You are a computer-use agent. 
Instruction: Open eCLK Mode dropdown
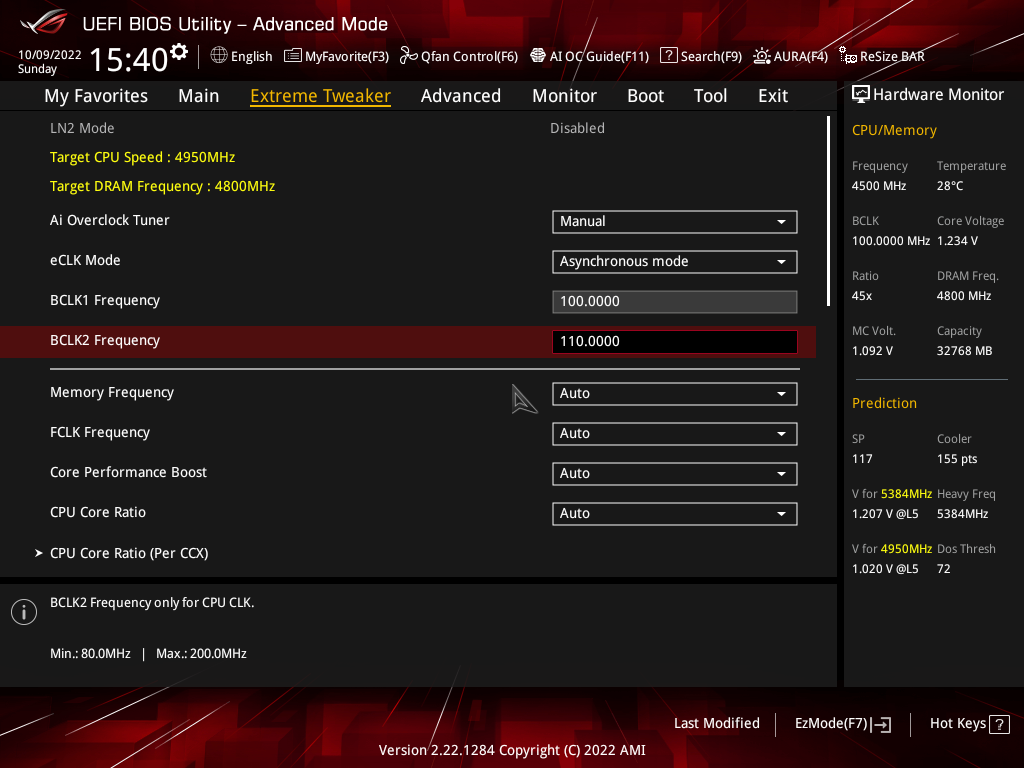coord(675,261)
